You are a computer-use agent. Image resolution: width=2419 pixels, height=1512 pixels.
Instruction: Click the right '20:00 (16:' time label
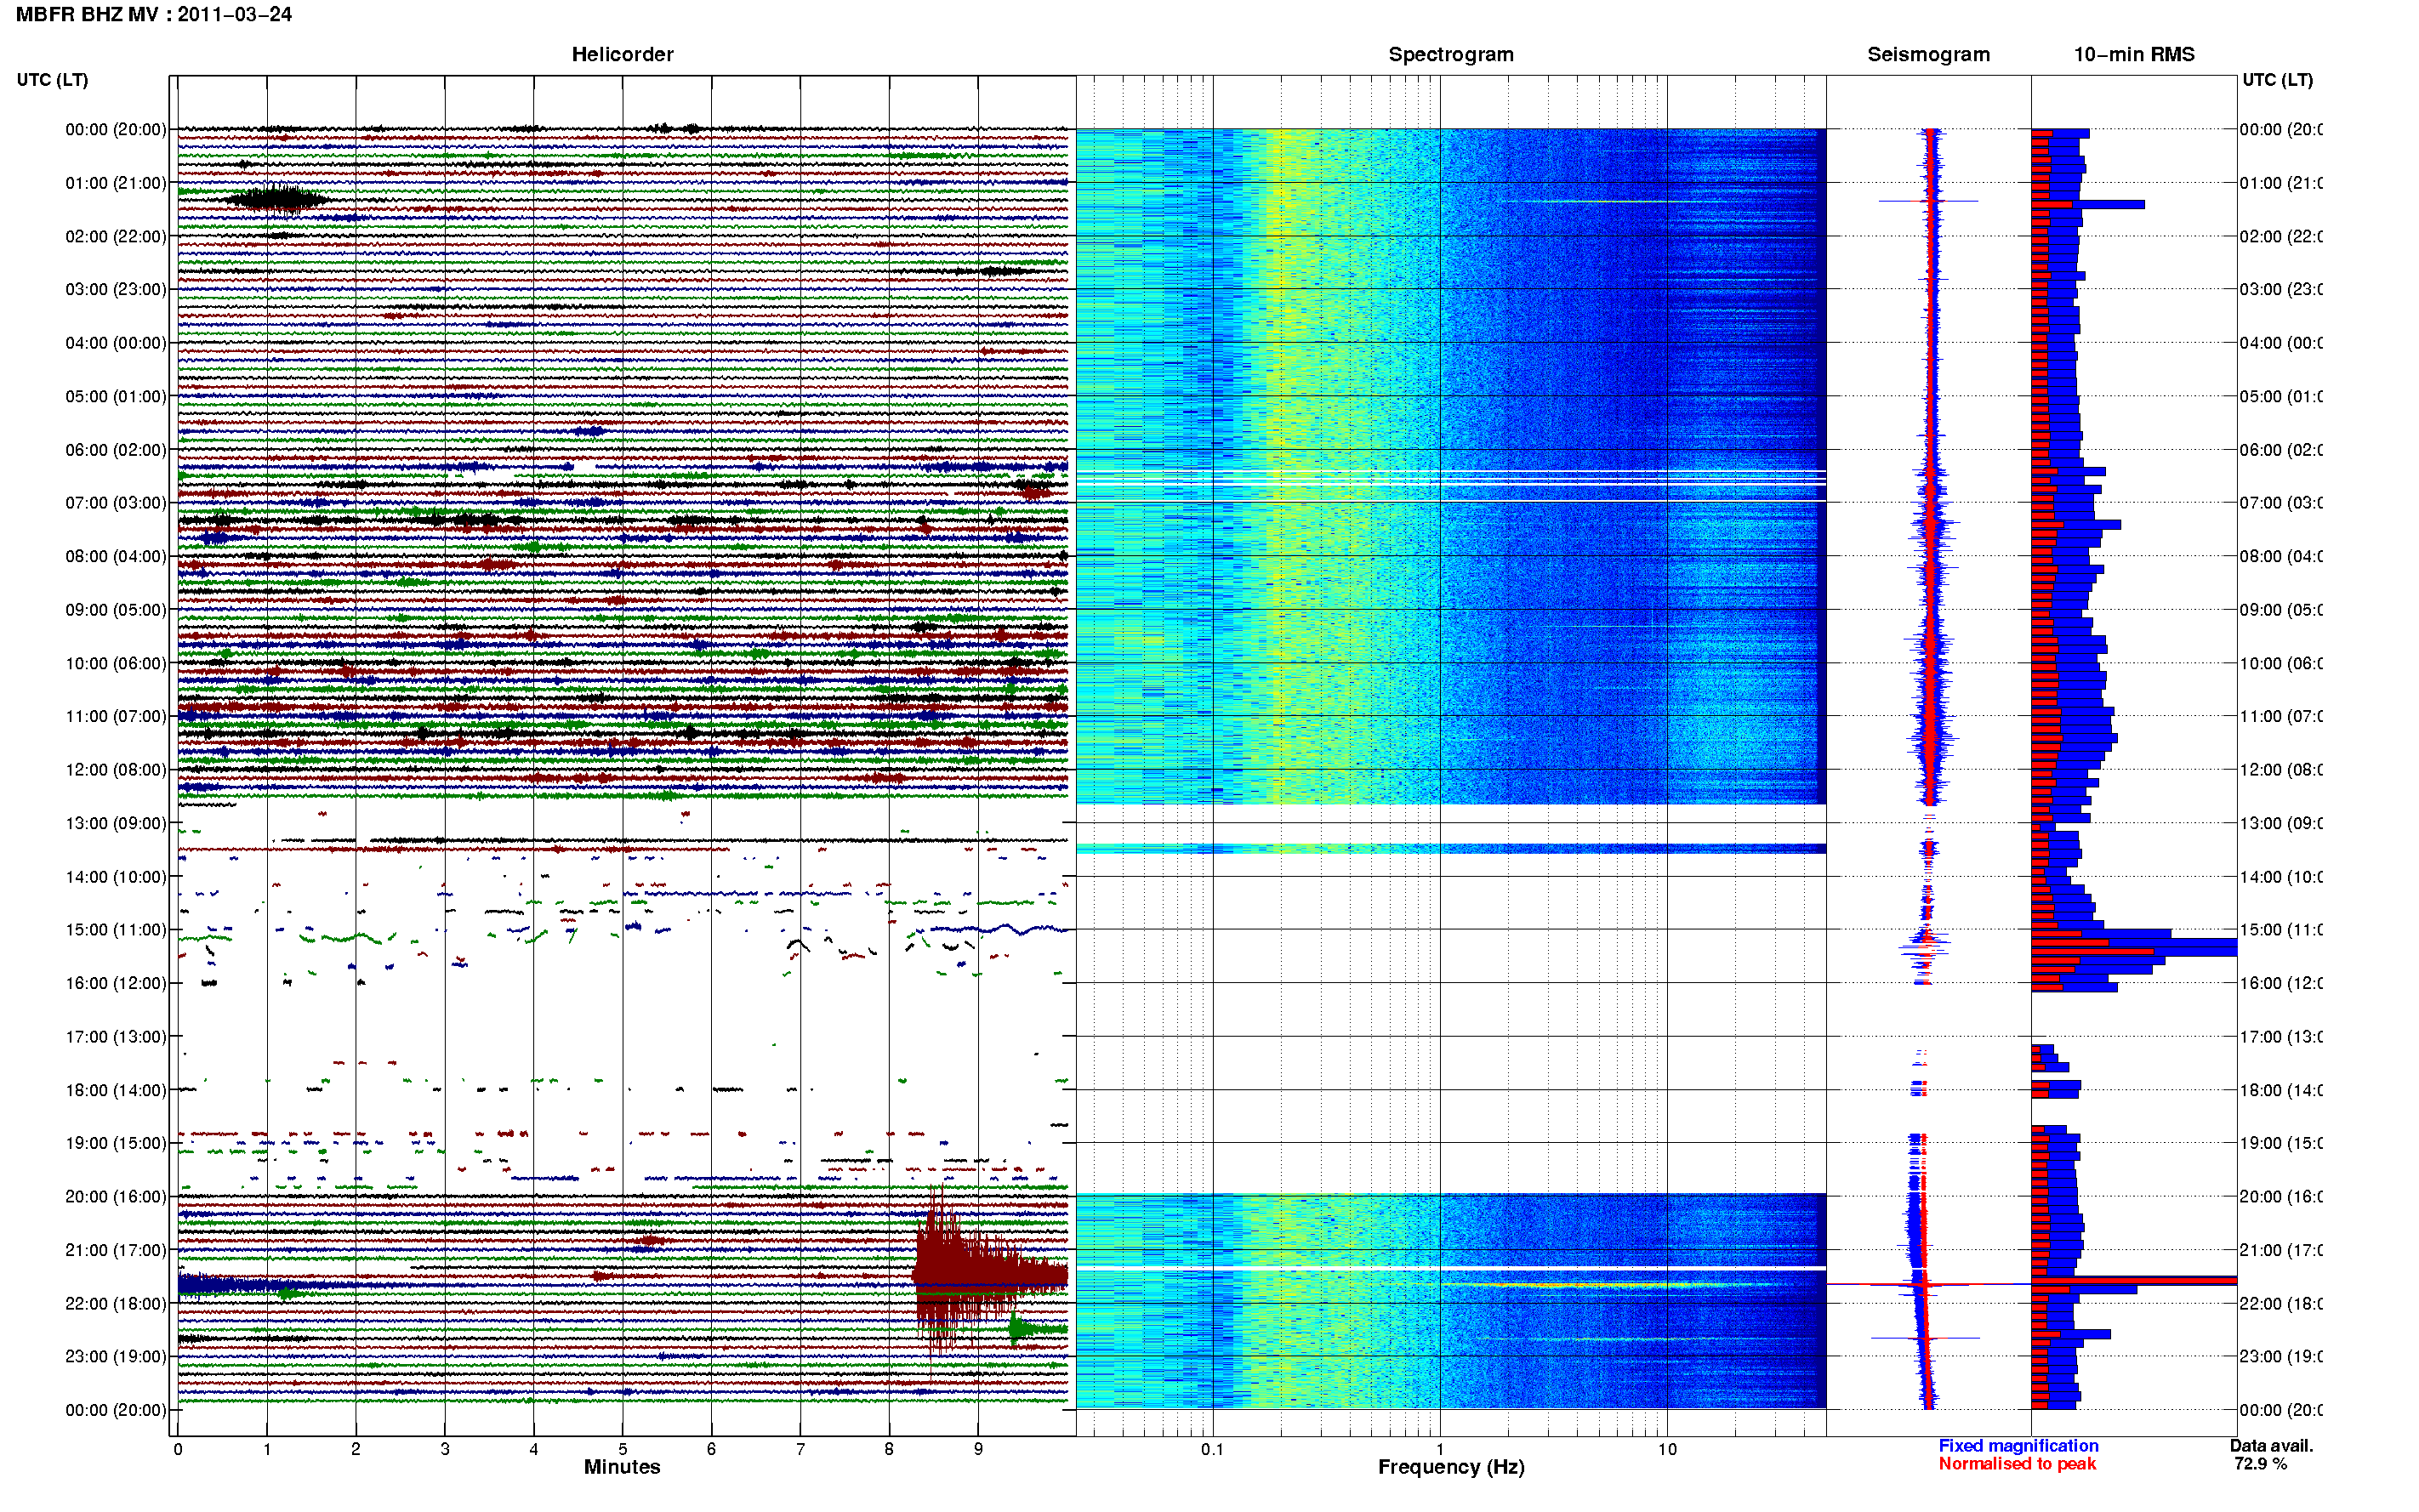point(2281,1197)
